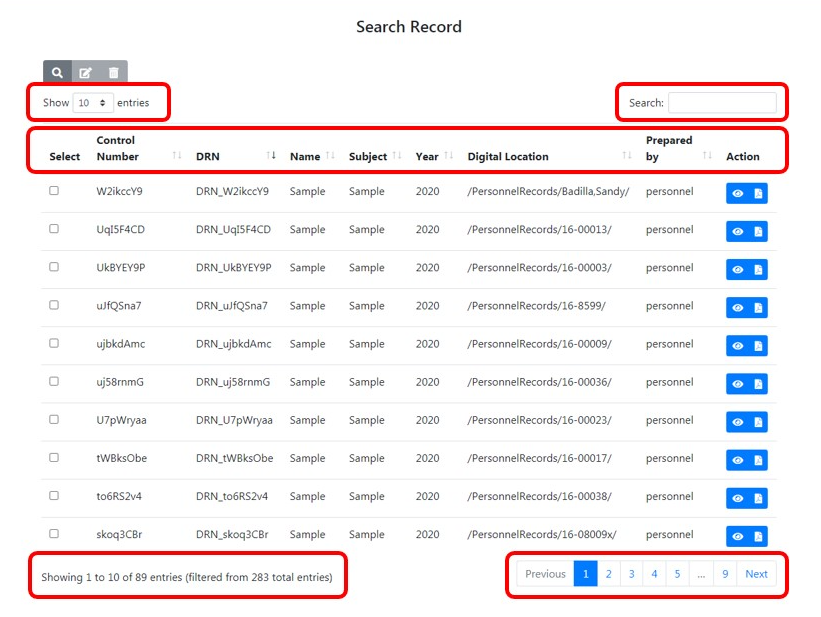Open the PDF file for tWBksObe
821x617 pixels.
pos(758,460)
